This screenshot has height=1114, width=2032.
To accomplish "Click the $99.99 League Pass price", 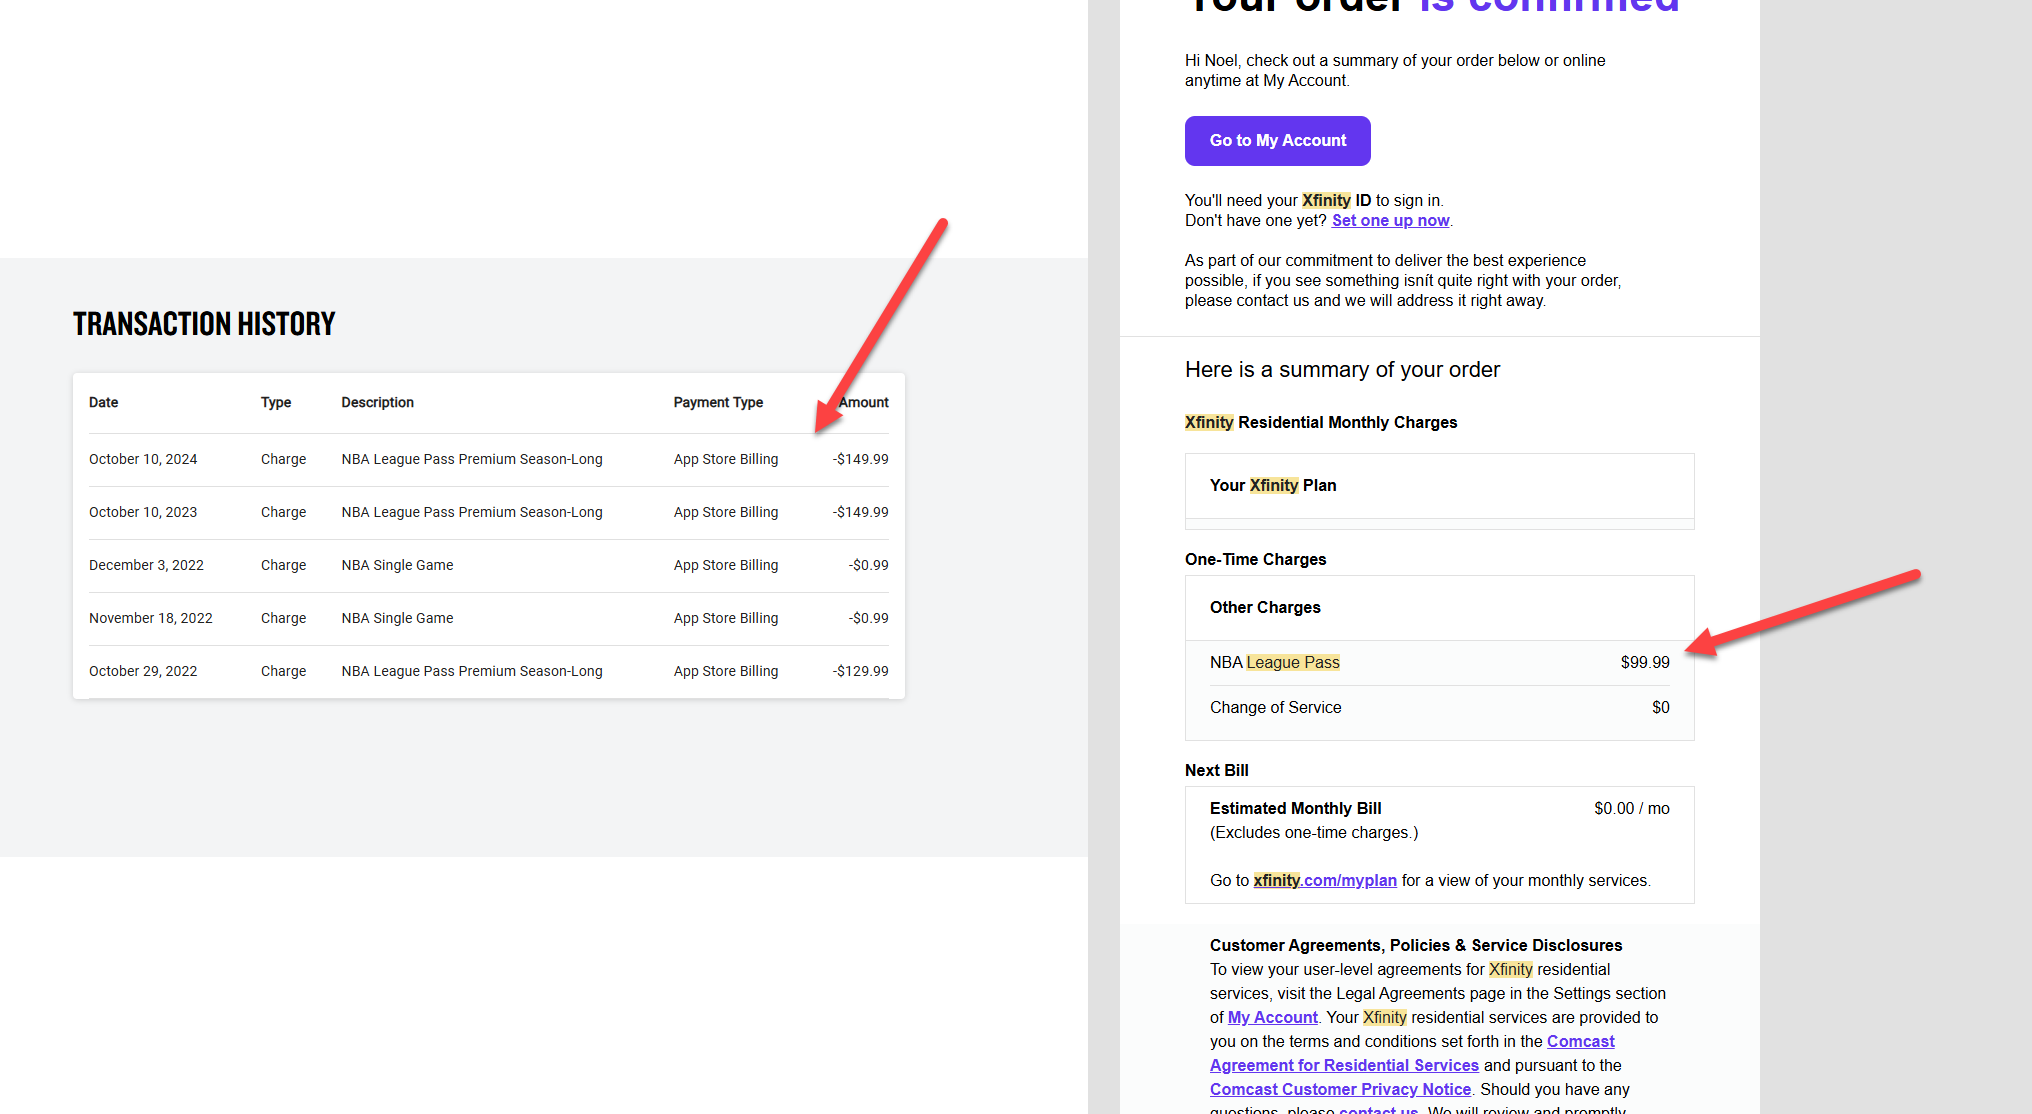I will 1645,663.
